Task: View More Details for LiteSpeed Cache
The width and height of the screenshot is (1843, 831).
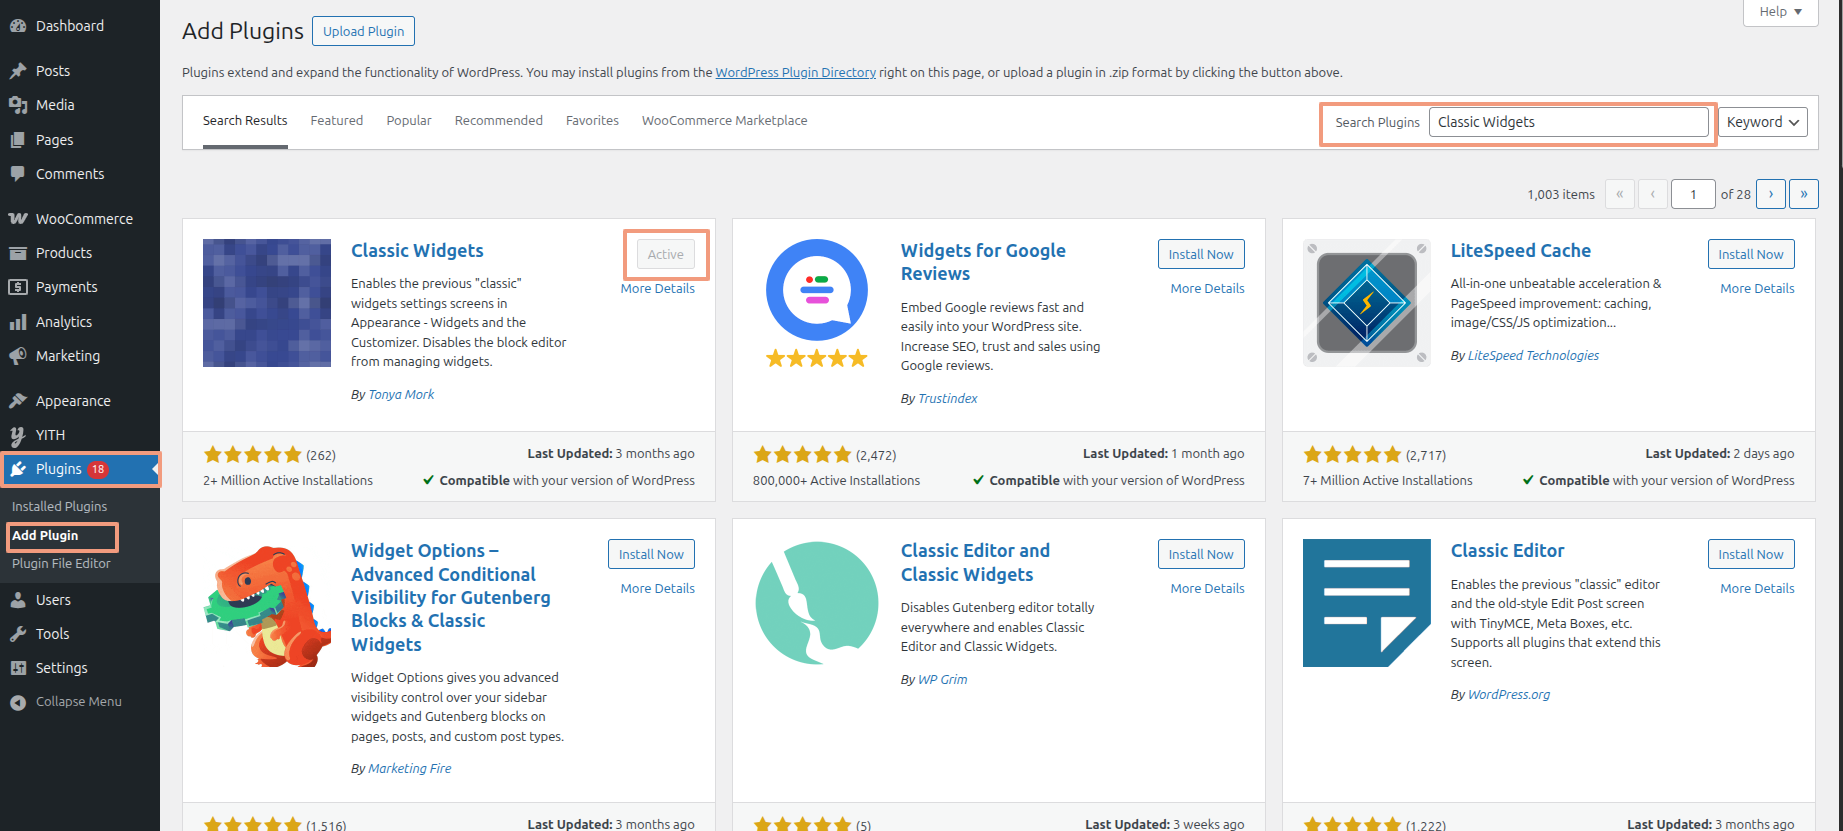Action: coord(1758,289)
